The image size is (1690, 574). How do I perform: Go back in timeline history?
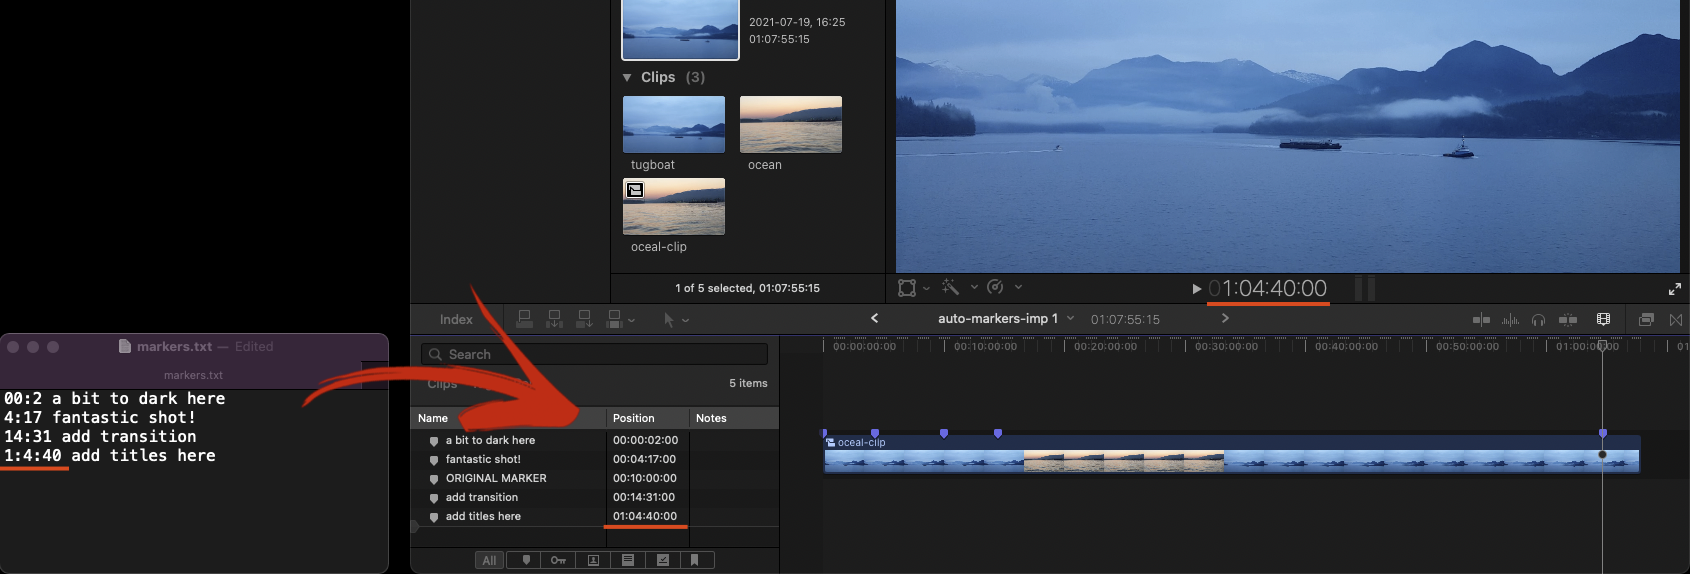874,318
